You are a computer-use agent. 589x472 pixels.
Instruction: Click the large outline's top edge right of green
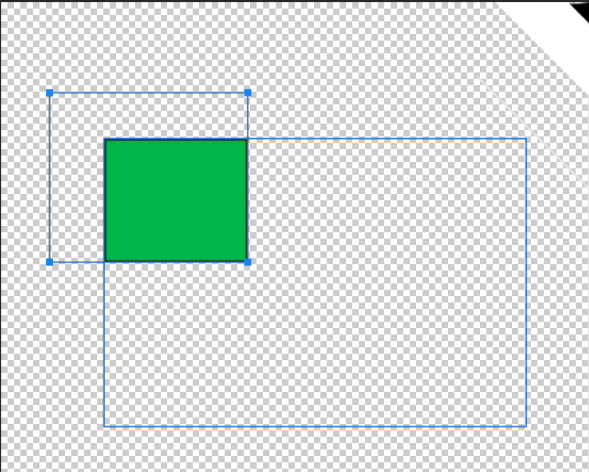(x=387, y=139)
